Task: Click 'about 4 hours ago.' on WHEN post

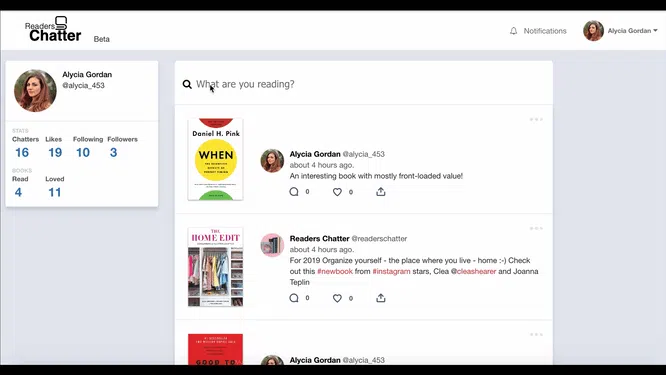Action: click(x=322, y=165)
